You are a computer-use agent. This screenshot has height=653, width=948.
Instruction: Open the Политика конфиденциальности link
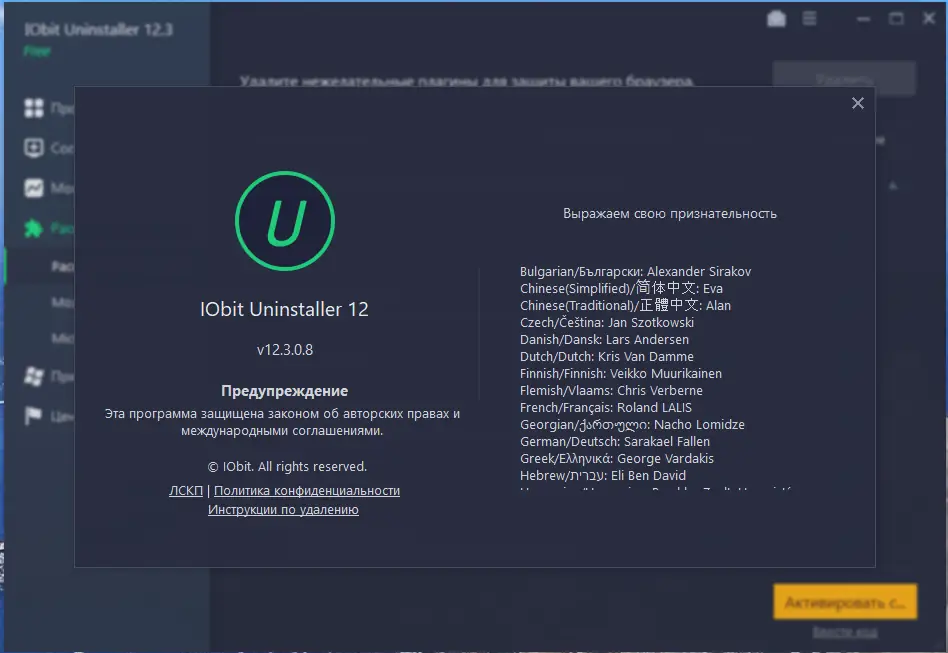coord(307,490)
